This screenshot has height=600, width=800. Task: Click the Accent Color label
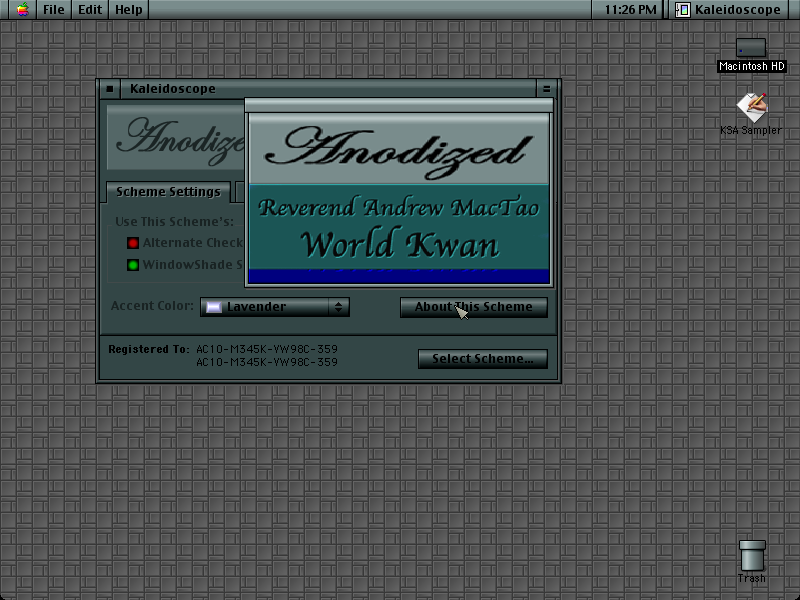[x=152, y=306]
